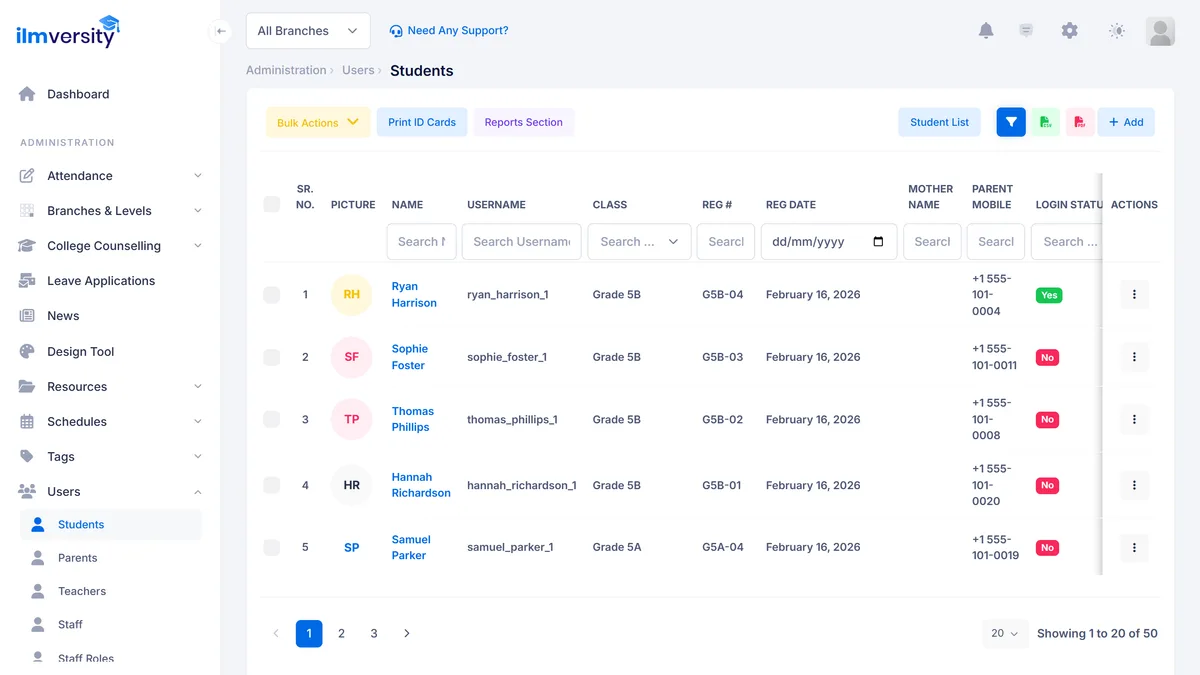
Task: Open Sophie Foster's name link
Action: pyautogui.click(x=410, y=357)
